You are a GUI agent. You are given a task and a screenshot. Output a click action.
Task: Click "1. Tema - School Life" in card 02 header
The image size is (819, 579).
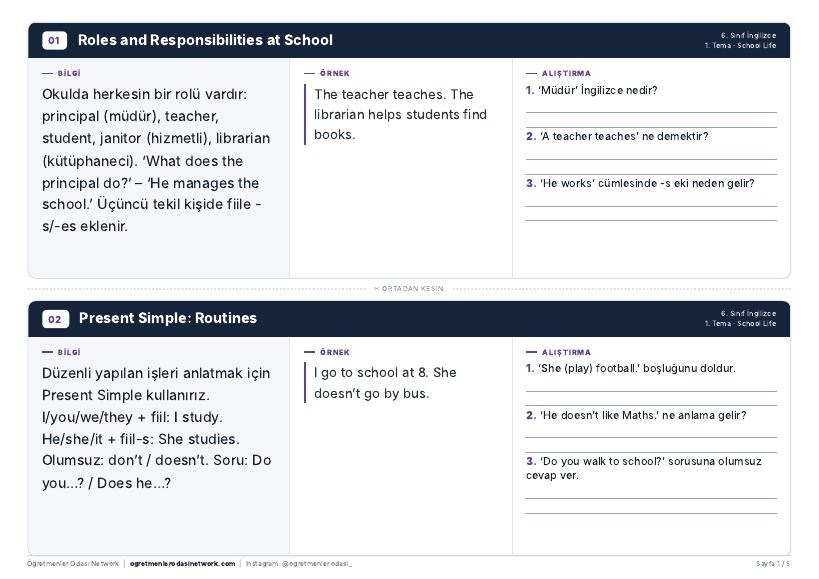(x=740, y=324)
